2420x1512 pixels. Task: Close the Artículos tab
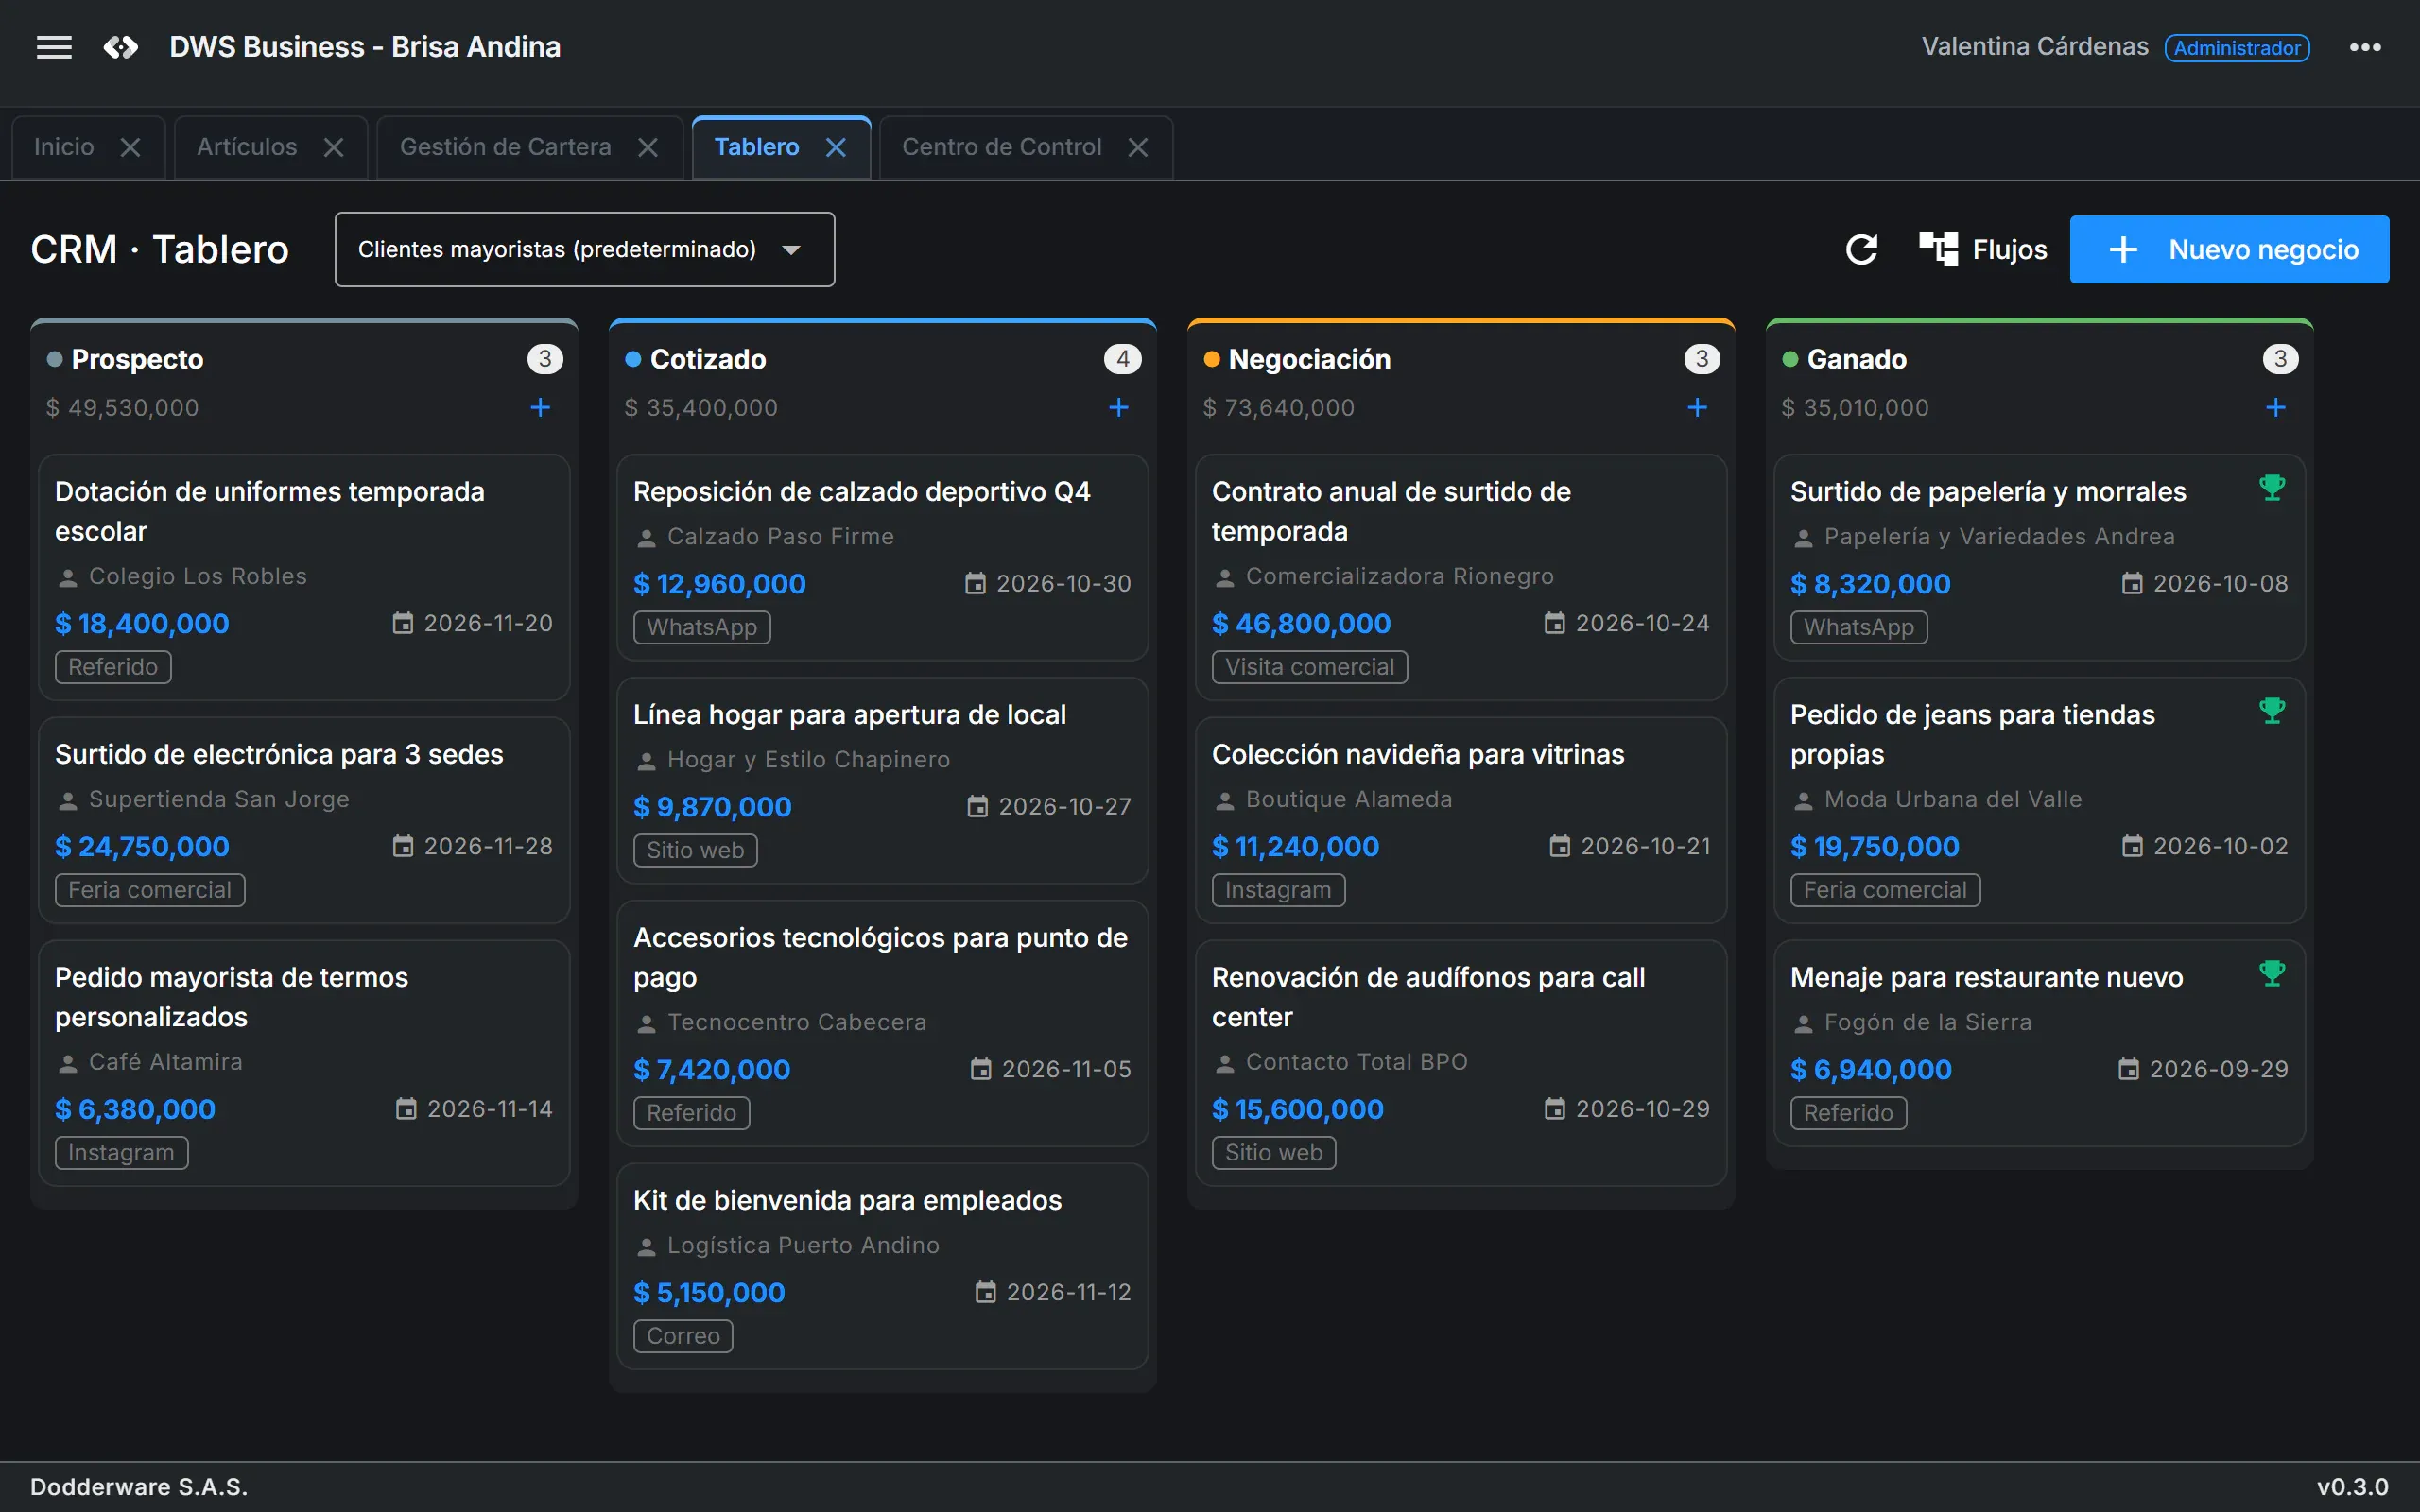[x=334, y=147]
